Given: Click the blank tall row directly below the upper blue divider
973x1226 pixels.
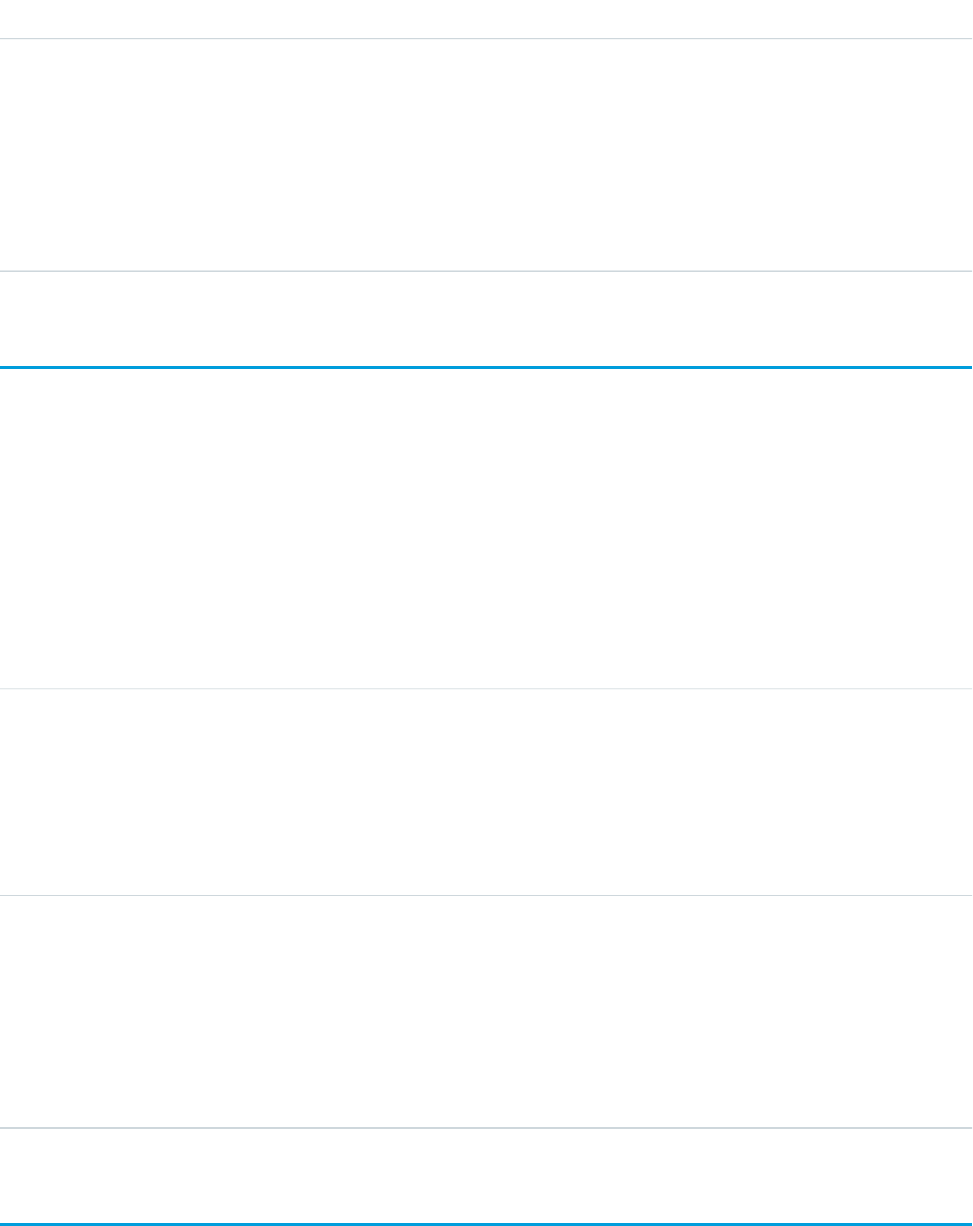Looking at the screenshot, I should tap(486, 528).
